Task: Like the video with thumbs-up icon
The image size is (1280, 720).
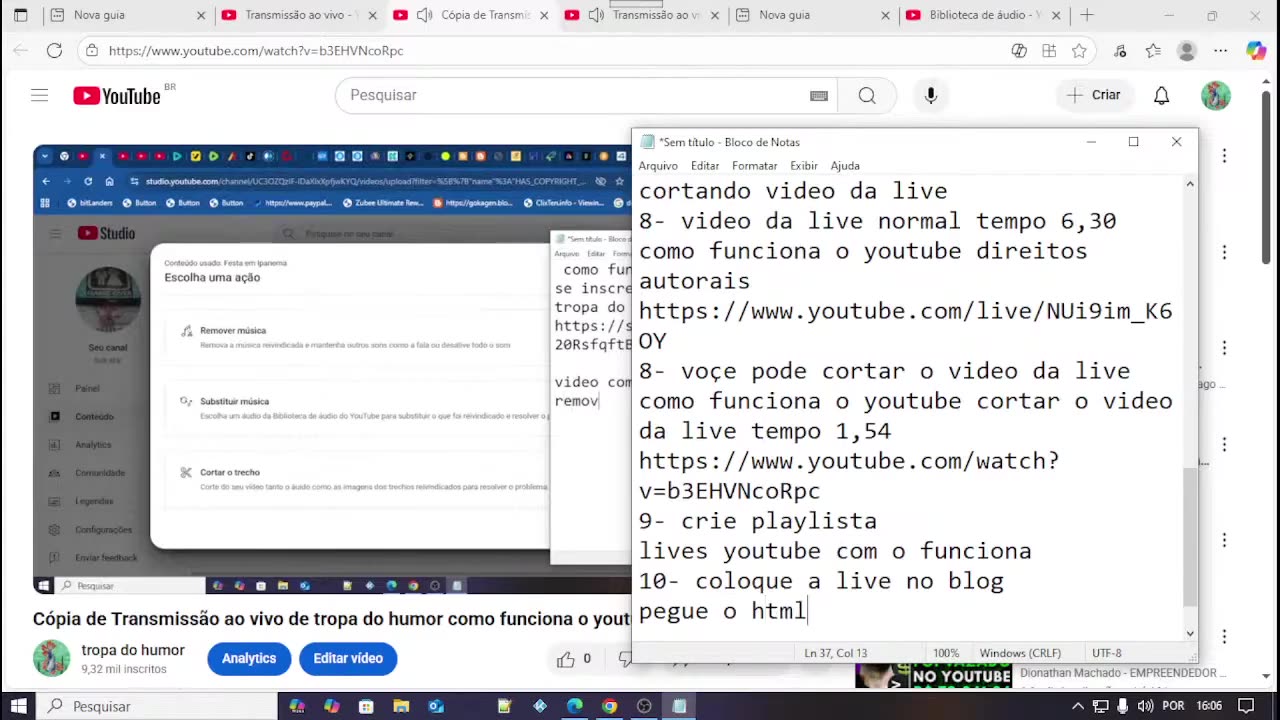Action: [566, 659]
